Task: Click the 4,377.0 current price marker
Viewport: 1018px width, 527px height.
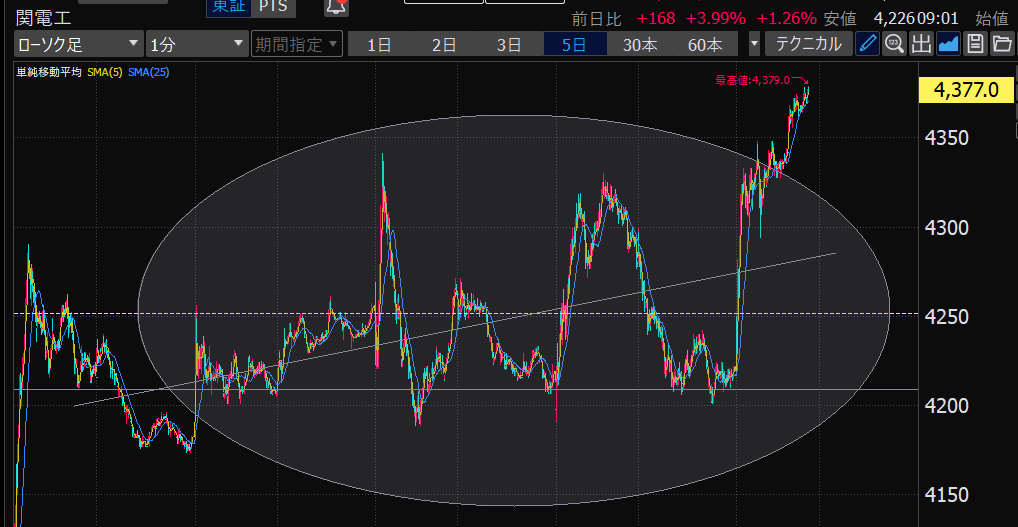Action: point(966,90)
